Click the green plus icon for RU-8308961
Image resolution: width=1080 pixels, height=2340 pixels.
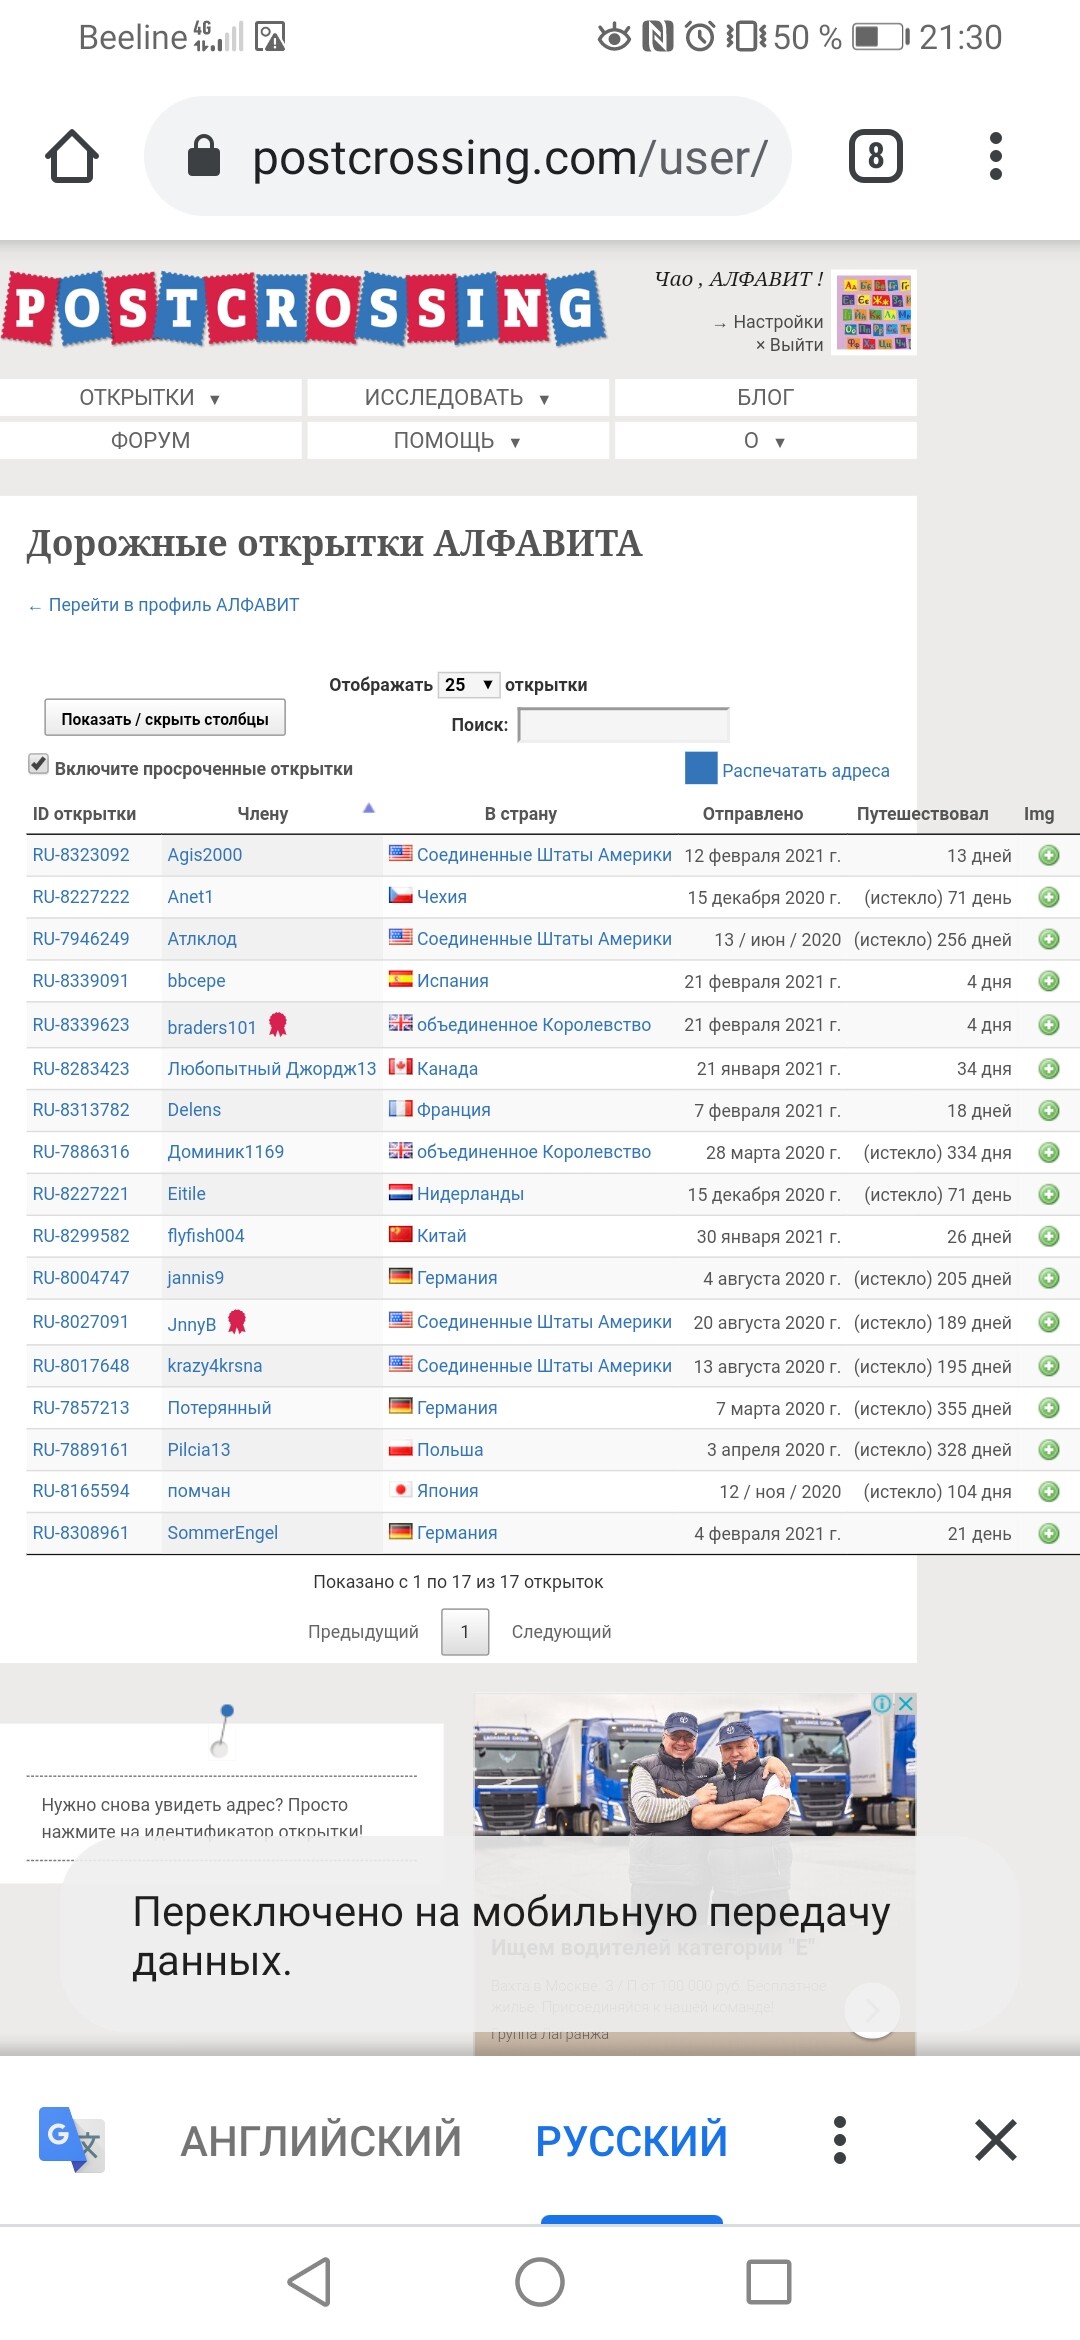(1048, 1533)
